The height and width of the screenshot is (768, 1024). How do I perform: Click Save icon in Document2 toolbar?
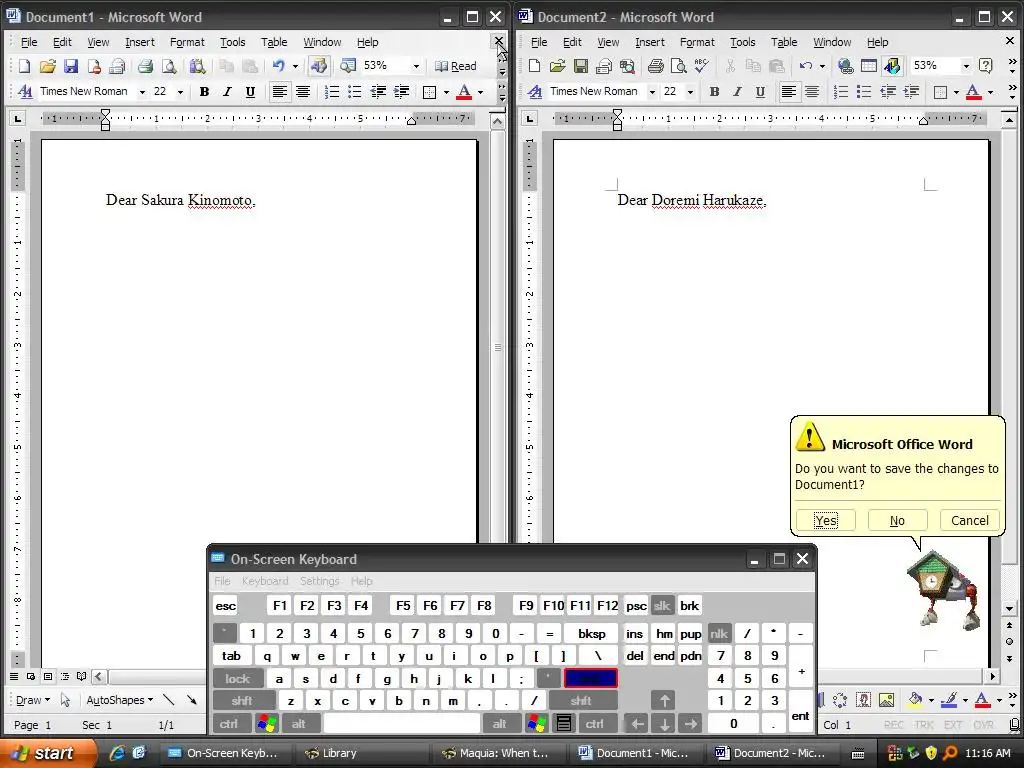tap(581, 66)
